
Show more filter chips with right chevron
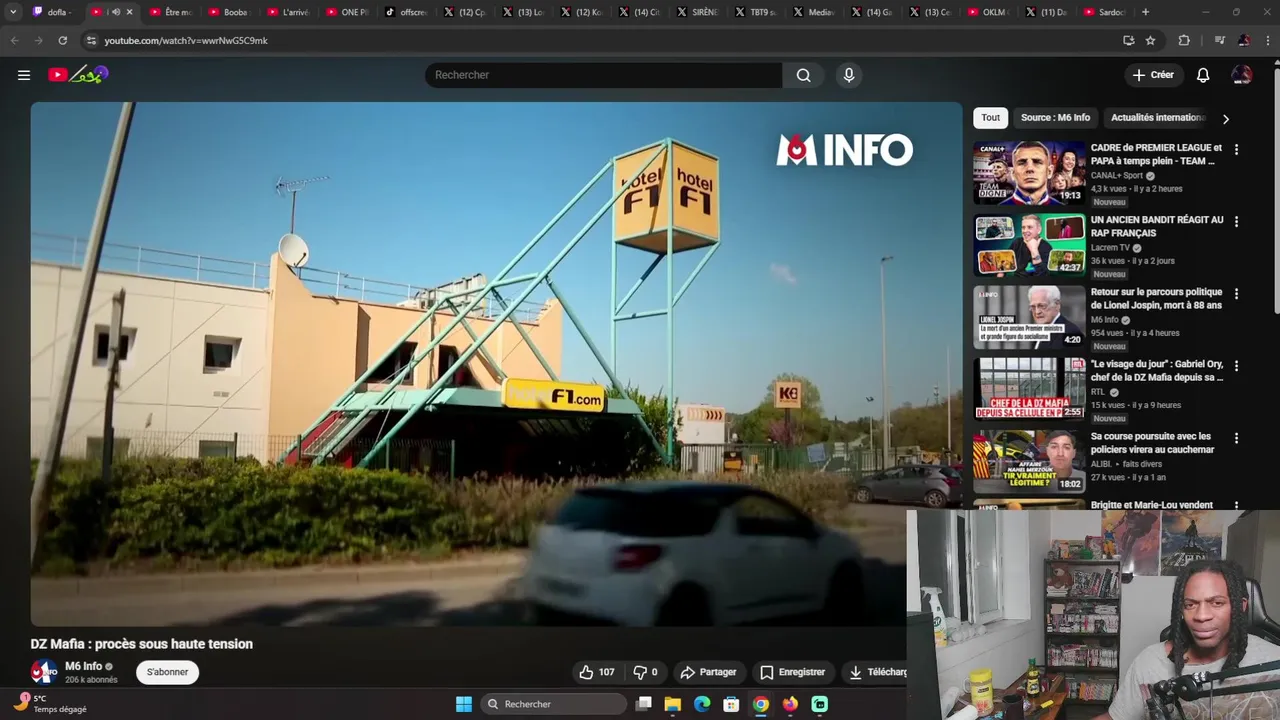point(1225,119)
